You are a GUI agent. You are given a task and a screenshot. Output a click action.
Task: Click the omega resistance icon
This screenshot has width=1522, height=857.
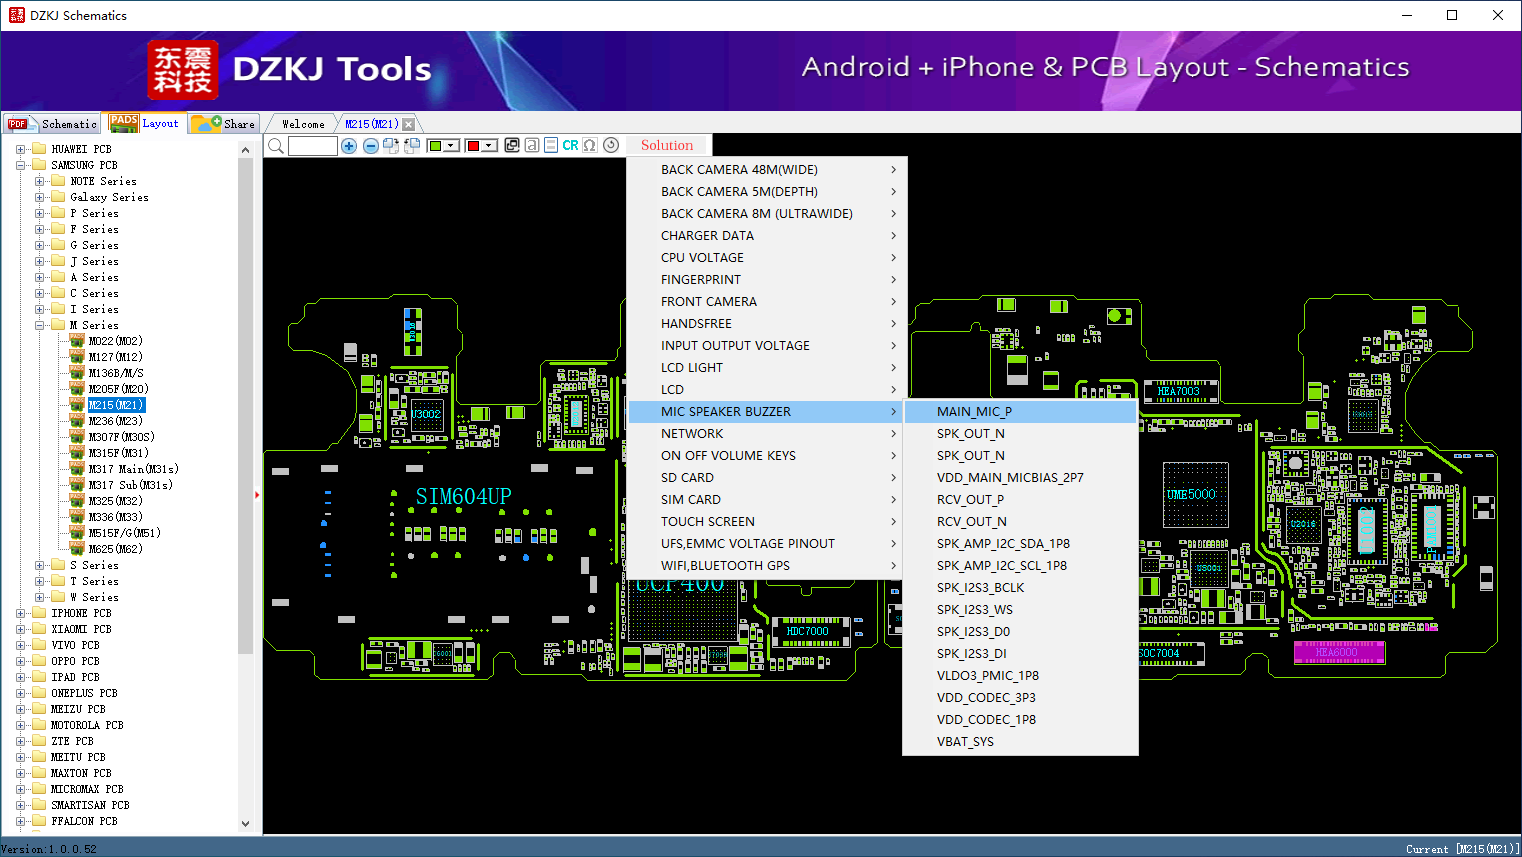point(590,145)
